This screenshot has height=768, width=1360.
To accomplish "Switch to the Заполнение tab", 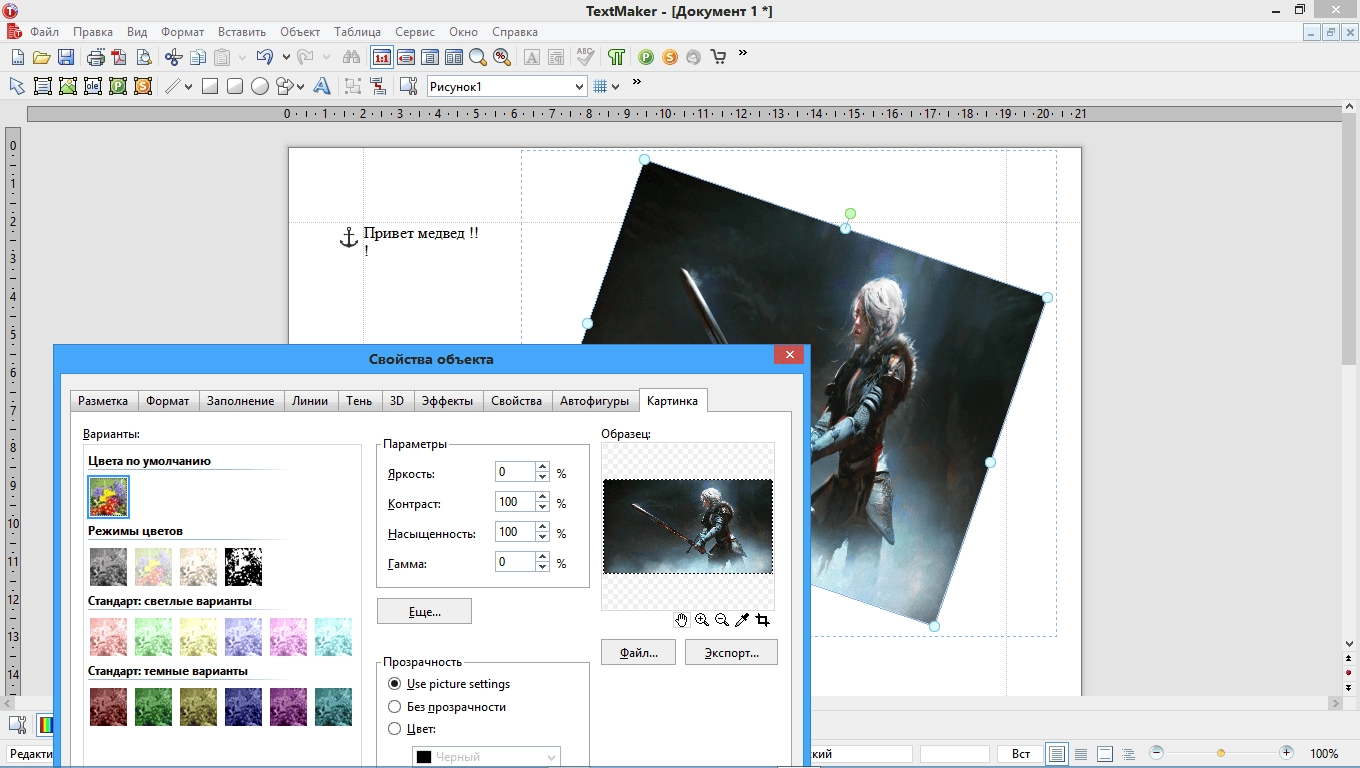I will tap(240, 401).
